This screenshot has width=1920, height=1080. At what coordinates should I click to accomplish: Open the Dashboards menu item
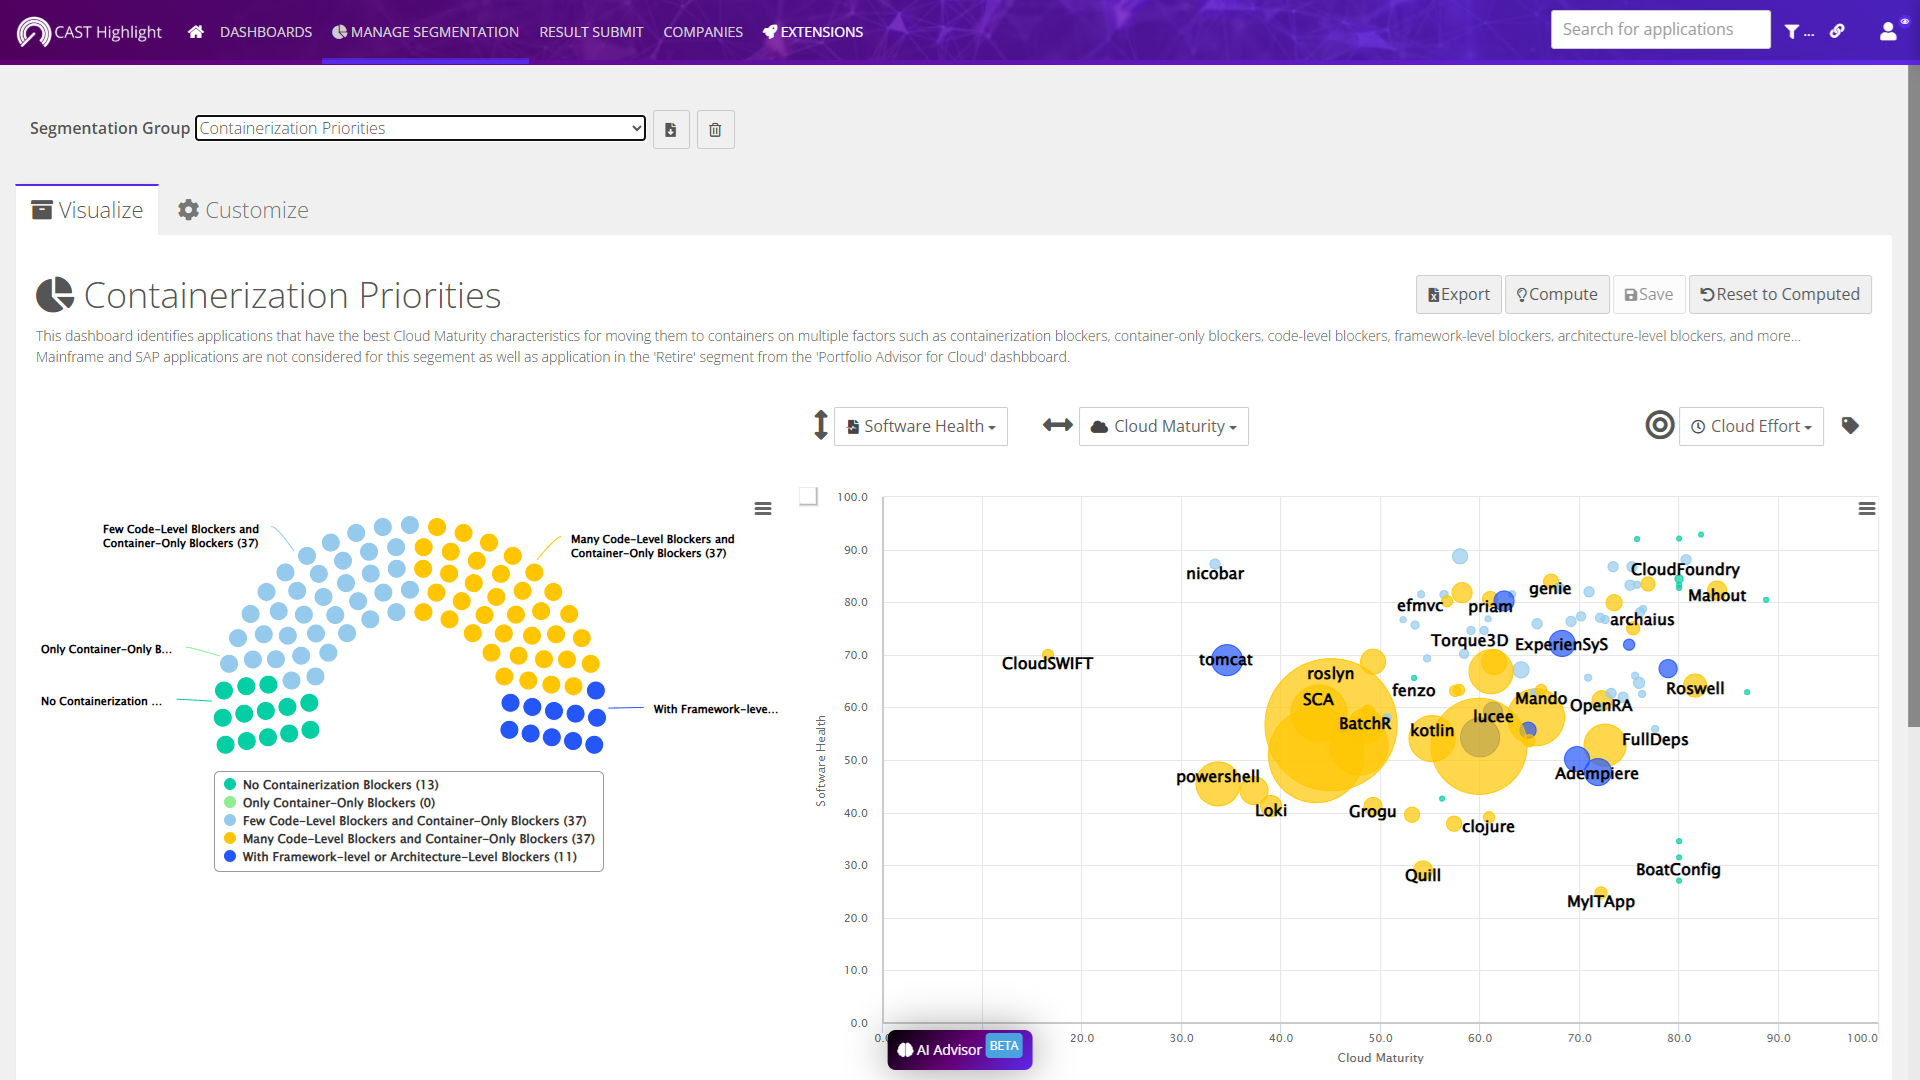(266, 32)
